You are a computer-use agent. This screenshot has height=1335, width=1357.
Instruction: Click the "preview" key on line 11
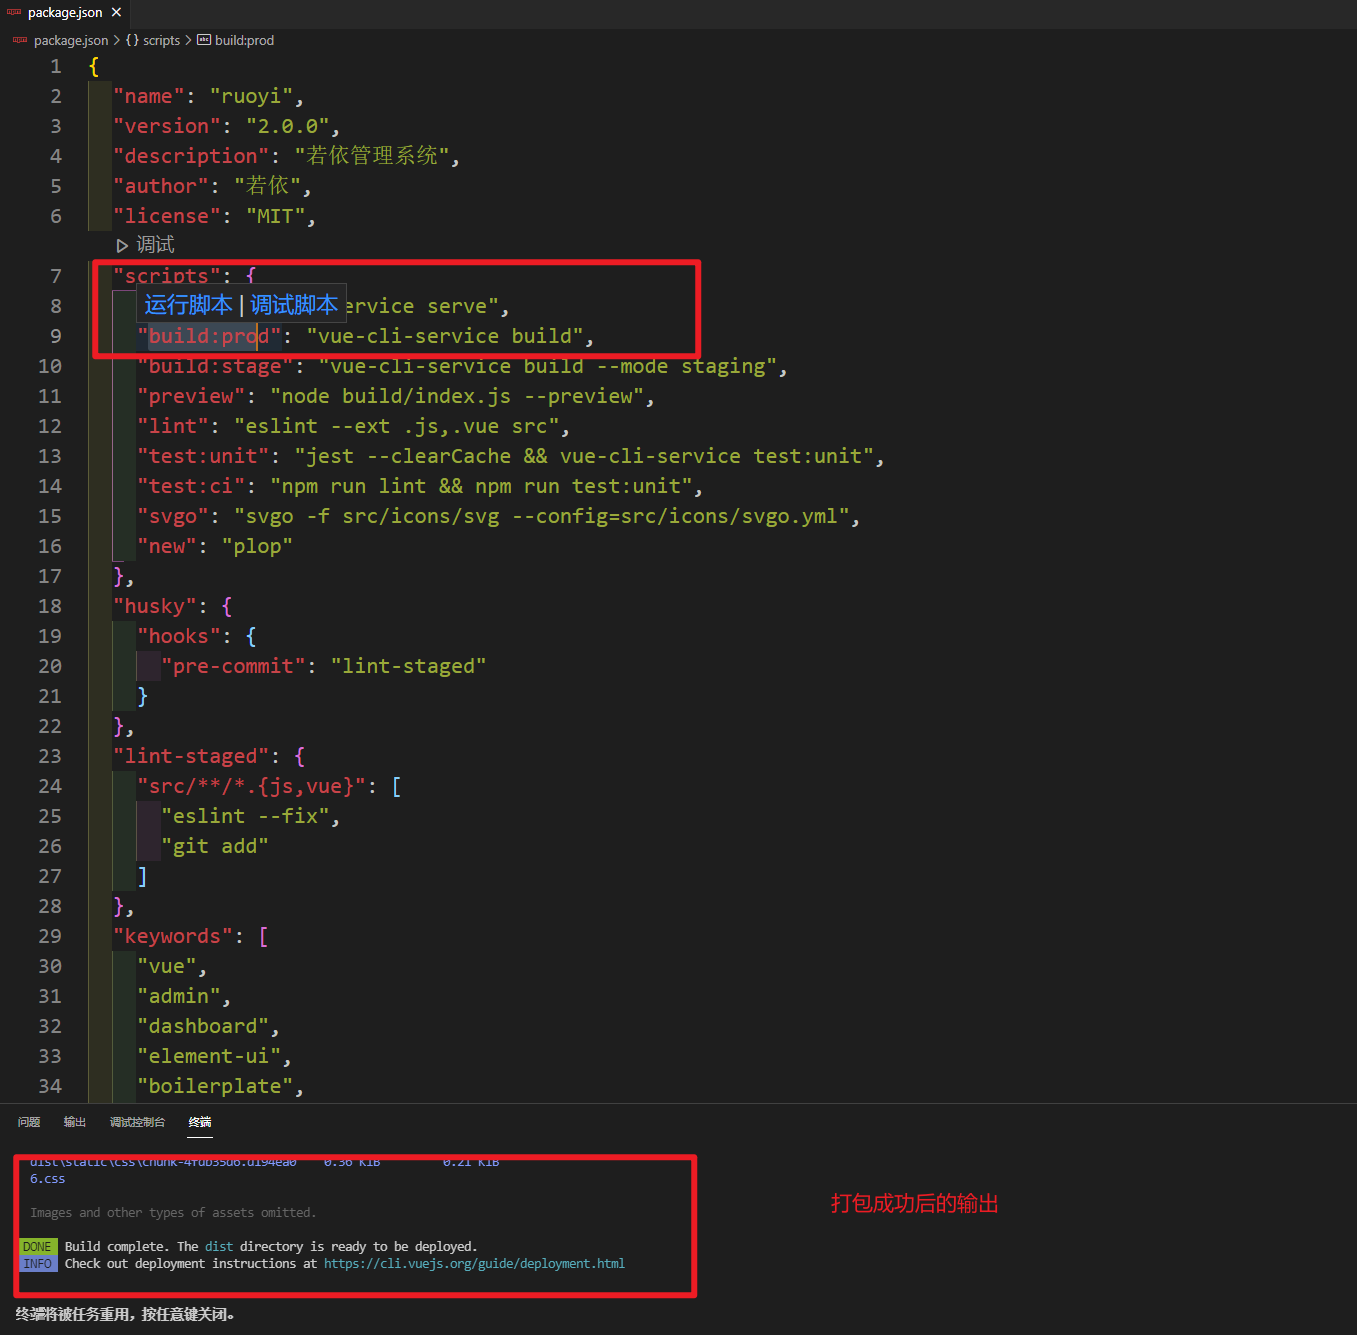point(191,396)
